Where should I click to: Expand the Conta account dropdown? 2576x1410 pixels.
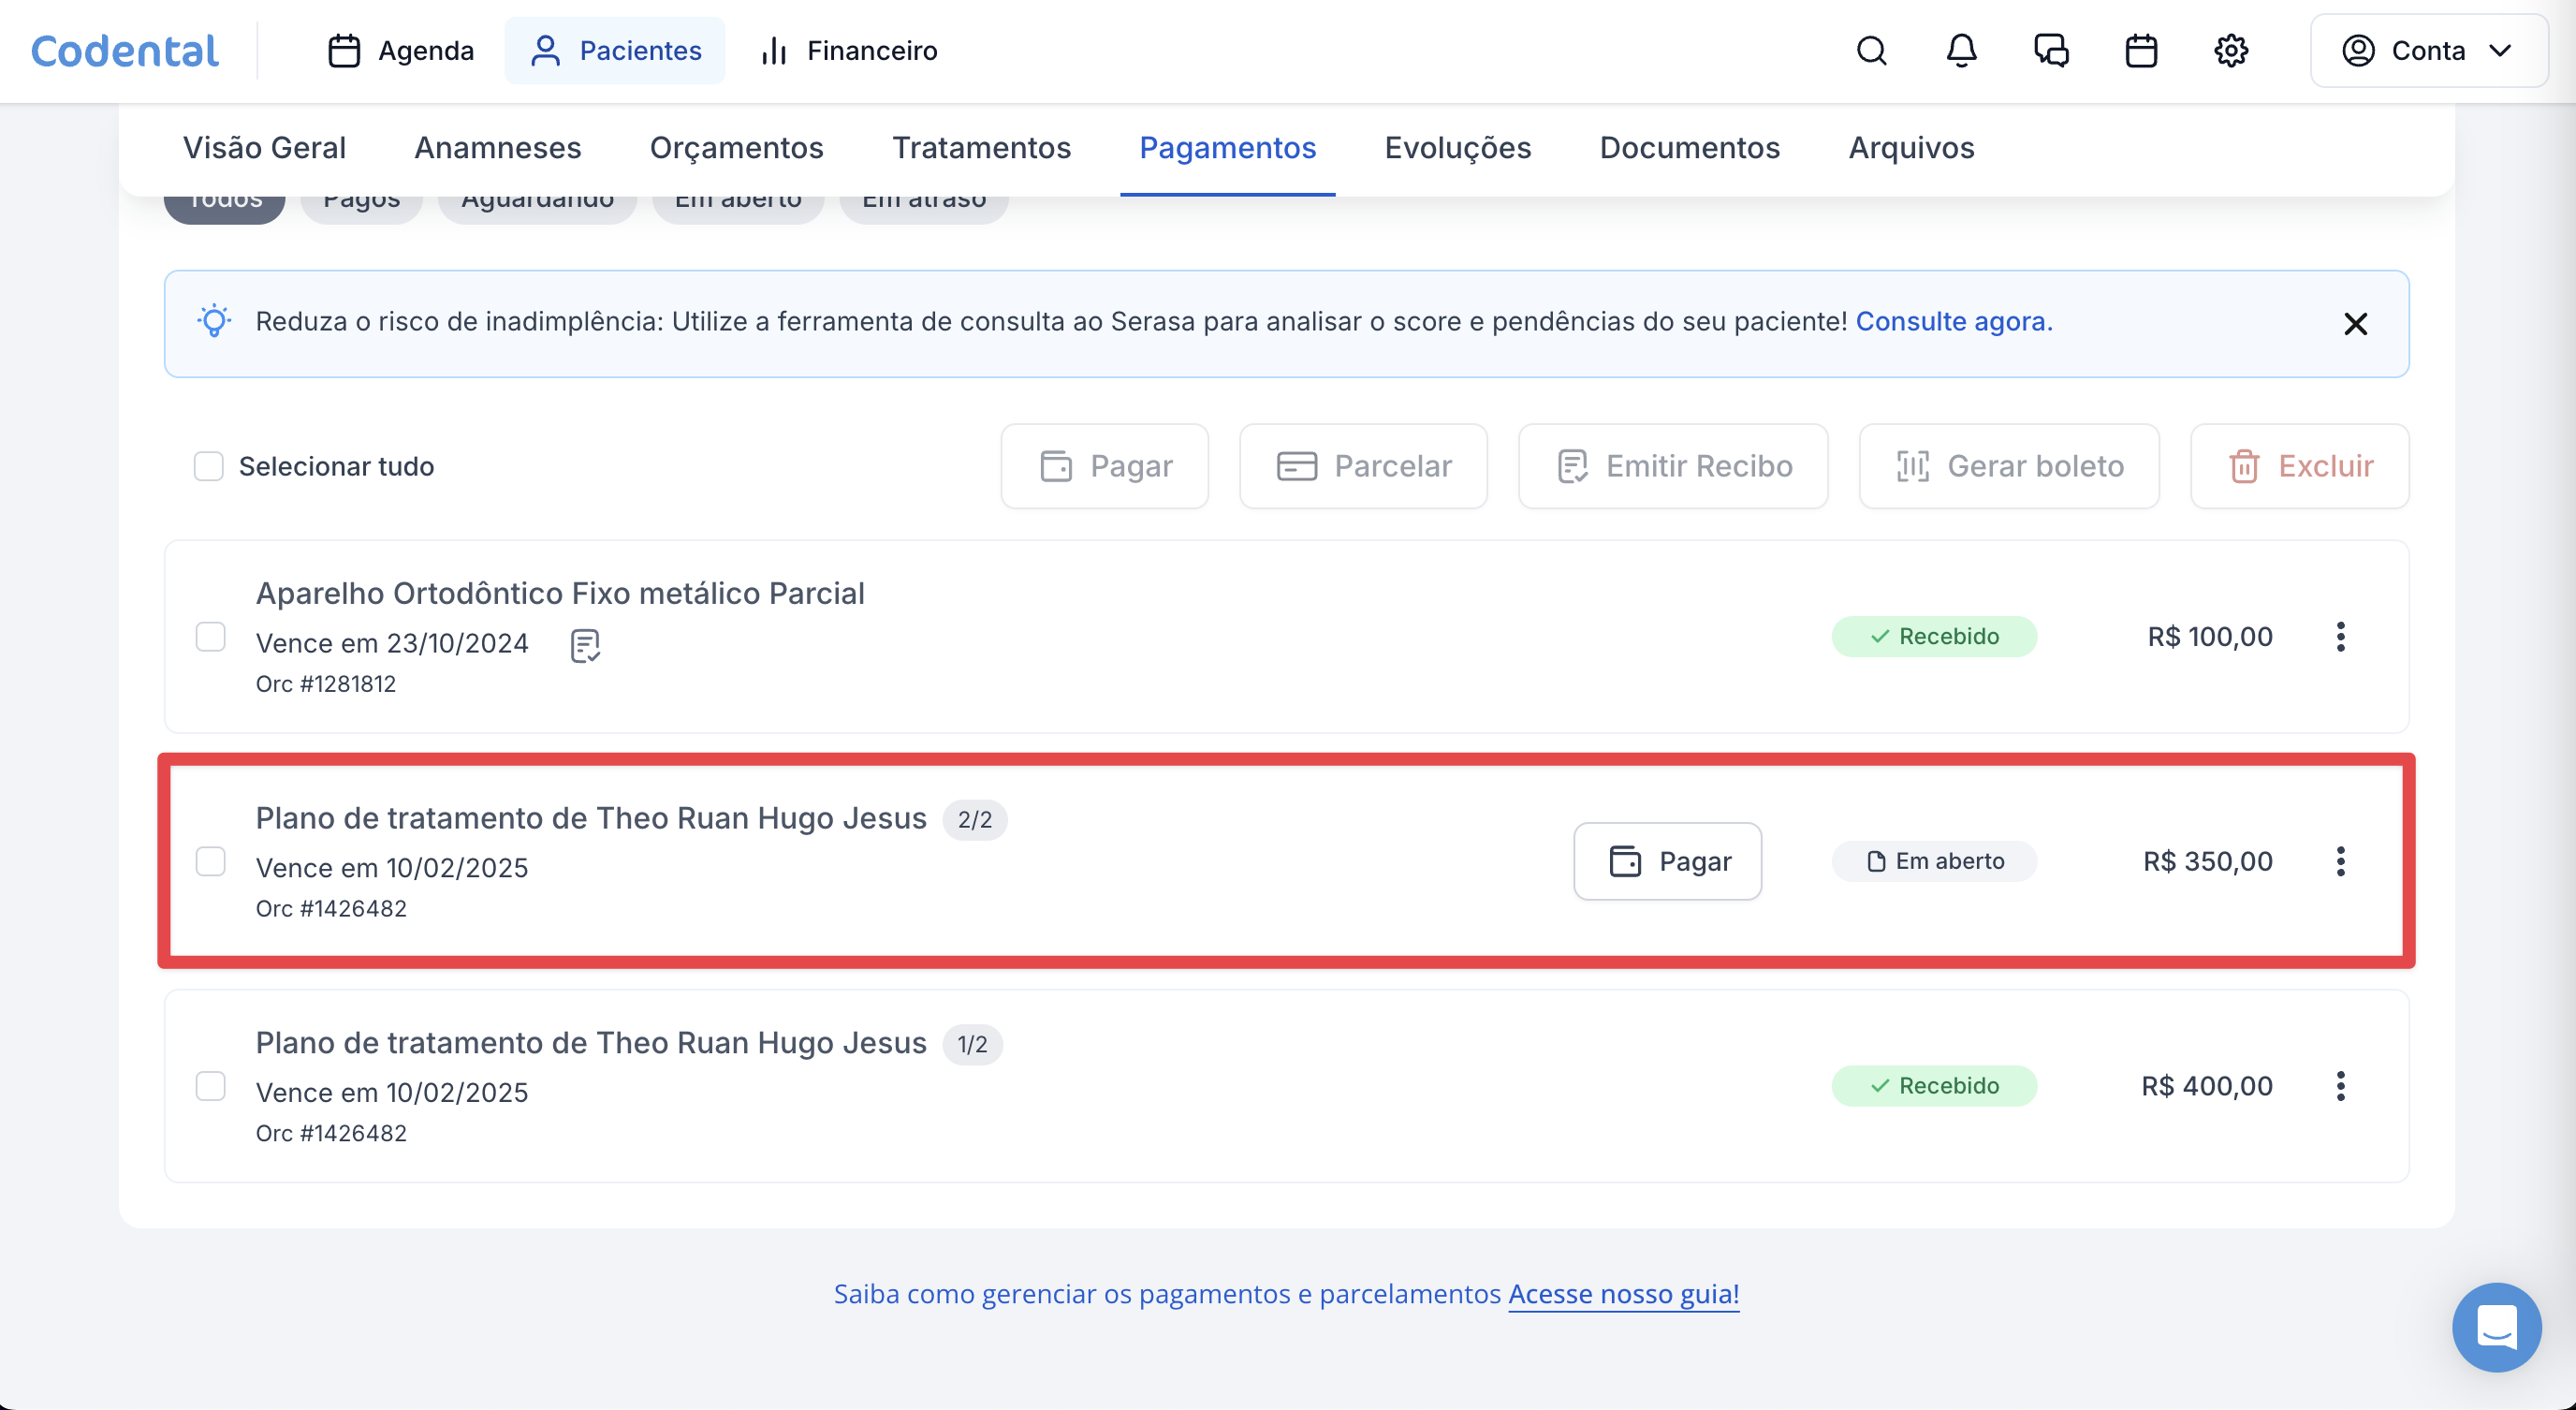click(2428, 51)
